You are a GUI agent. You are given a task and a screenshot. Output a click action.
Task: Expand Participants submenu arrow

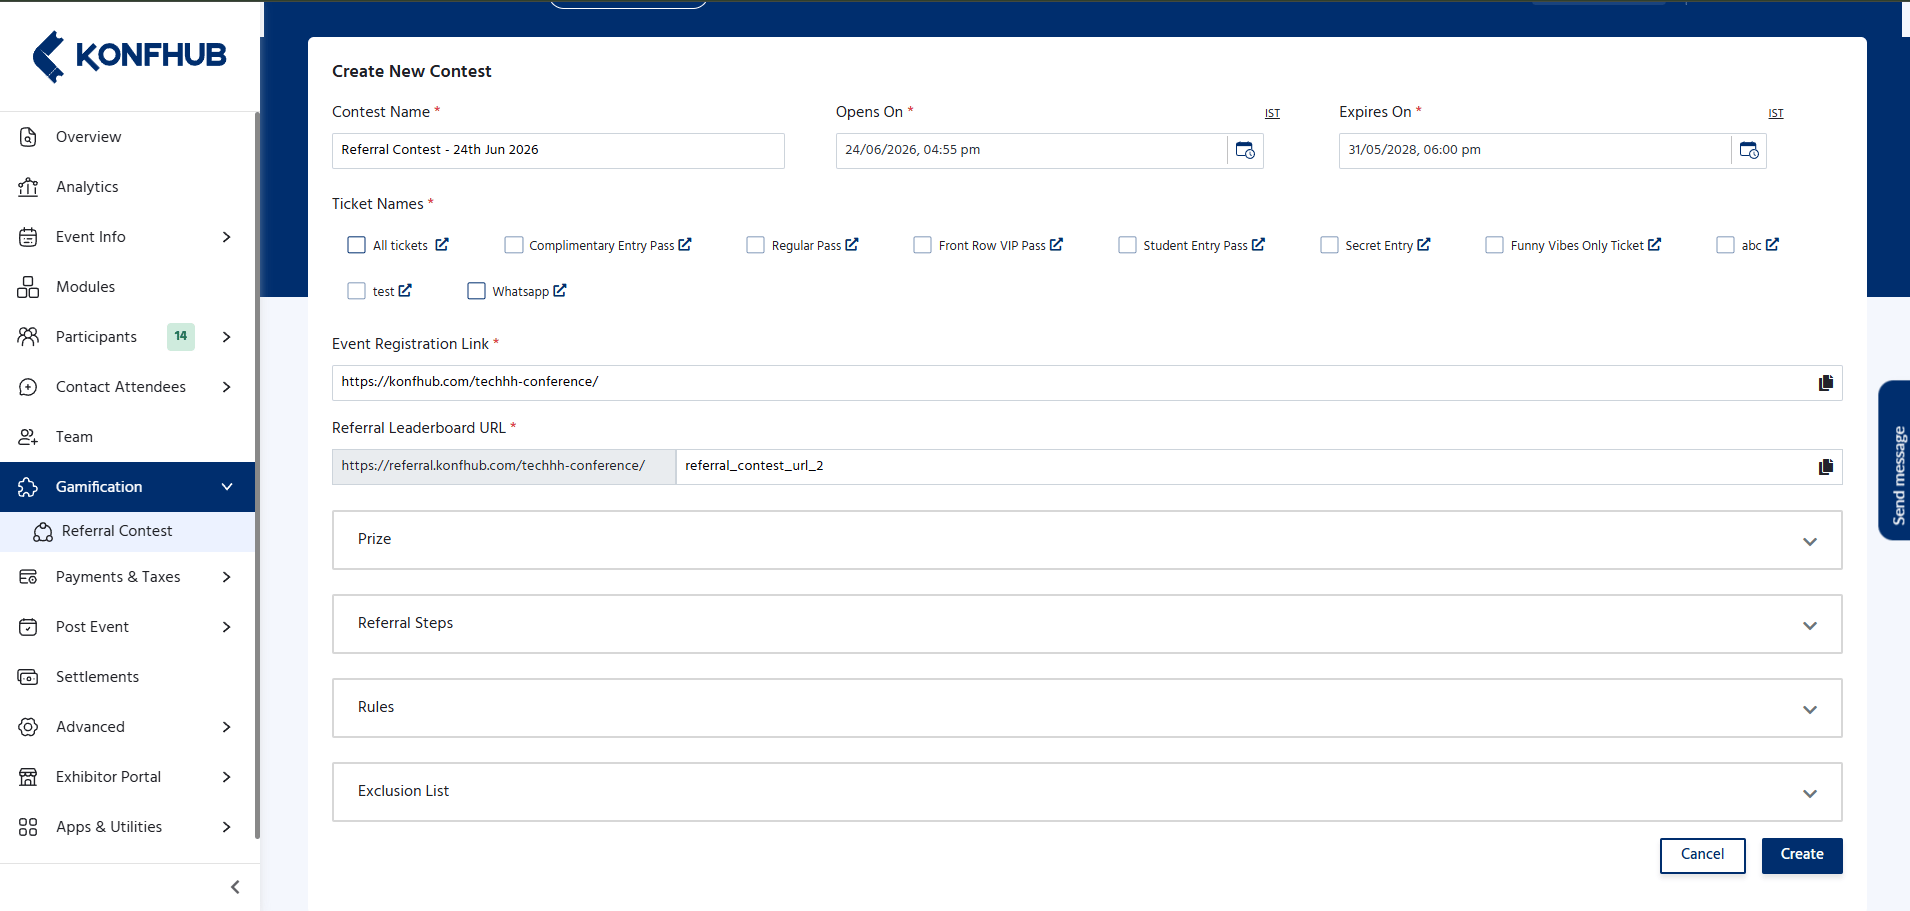(x=227, y=337)
